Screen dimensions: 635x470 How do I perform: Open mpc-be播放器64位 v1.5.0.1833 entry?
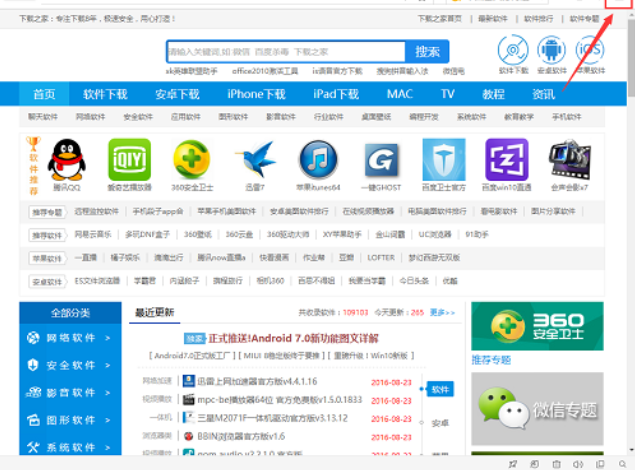(x=279, y=400)
